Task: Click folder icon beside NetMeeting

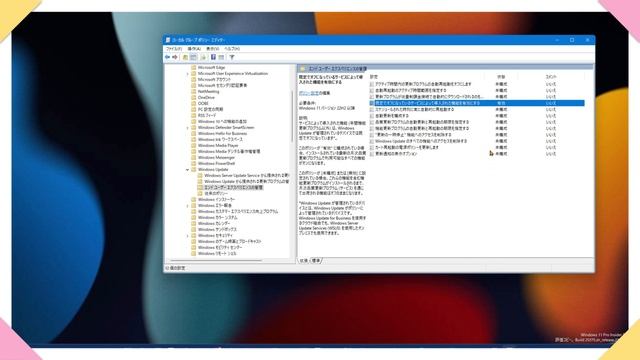Action: pos(194,91)
